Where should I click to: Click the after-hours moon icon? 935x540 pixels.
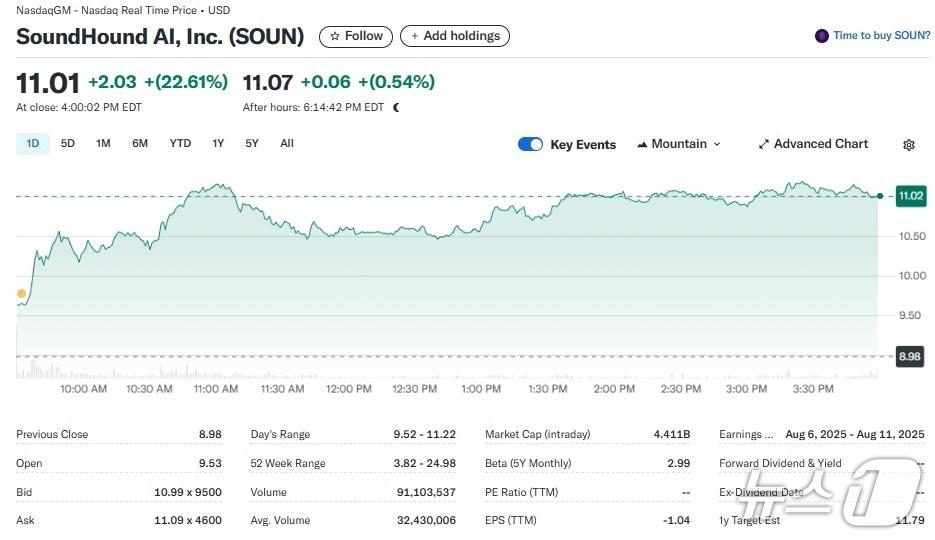tap(396, 107)
